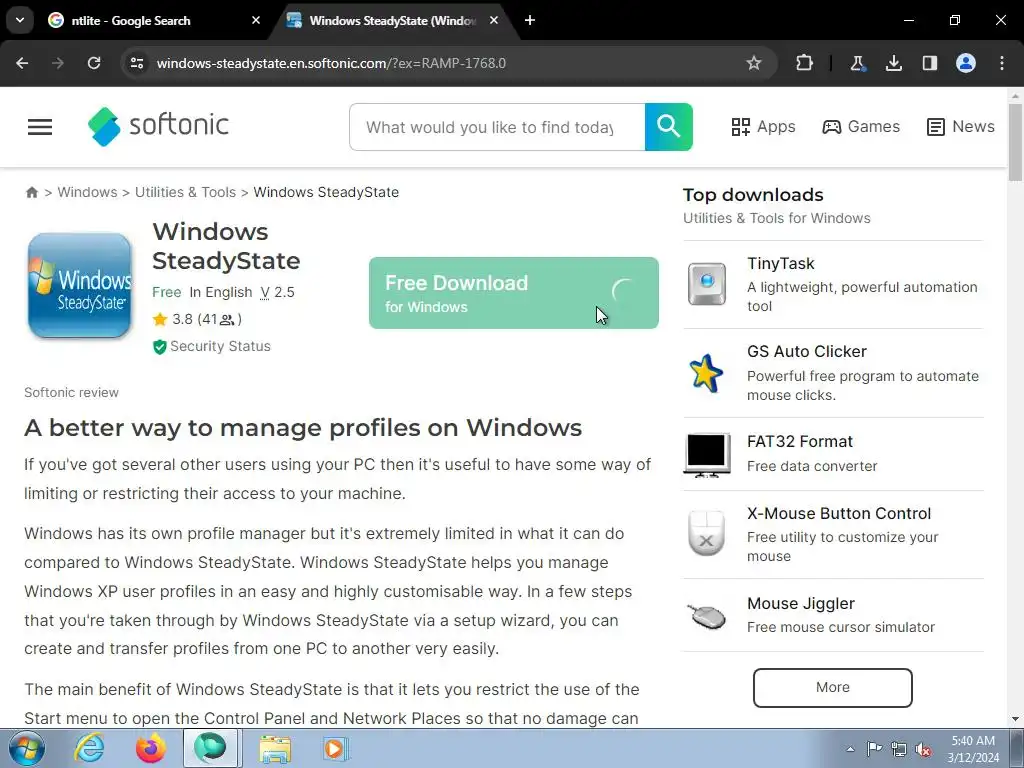This screenshot has width=1024, height=768.
Task: Bookmark this page with the star icon
Action: [754, 63]
